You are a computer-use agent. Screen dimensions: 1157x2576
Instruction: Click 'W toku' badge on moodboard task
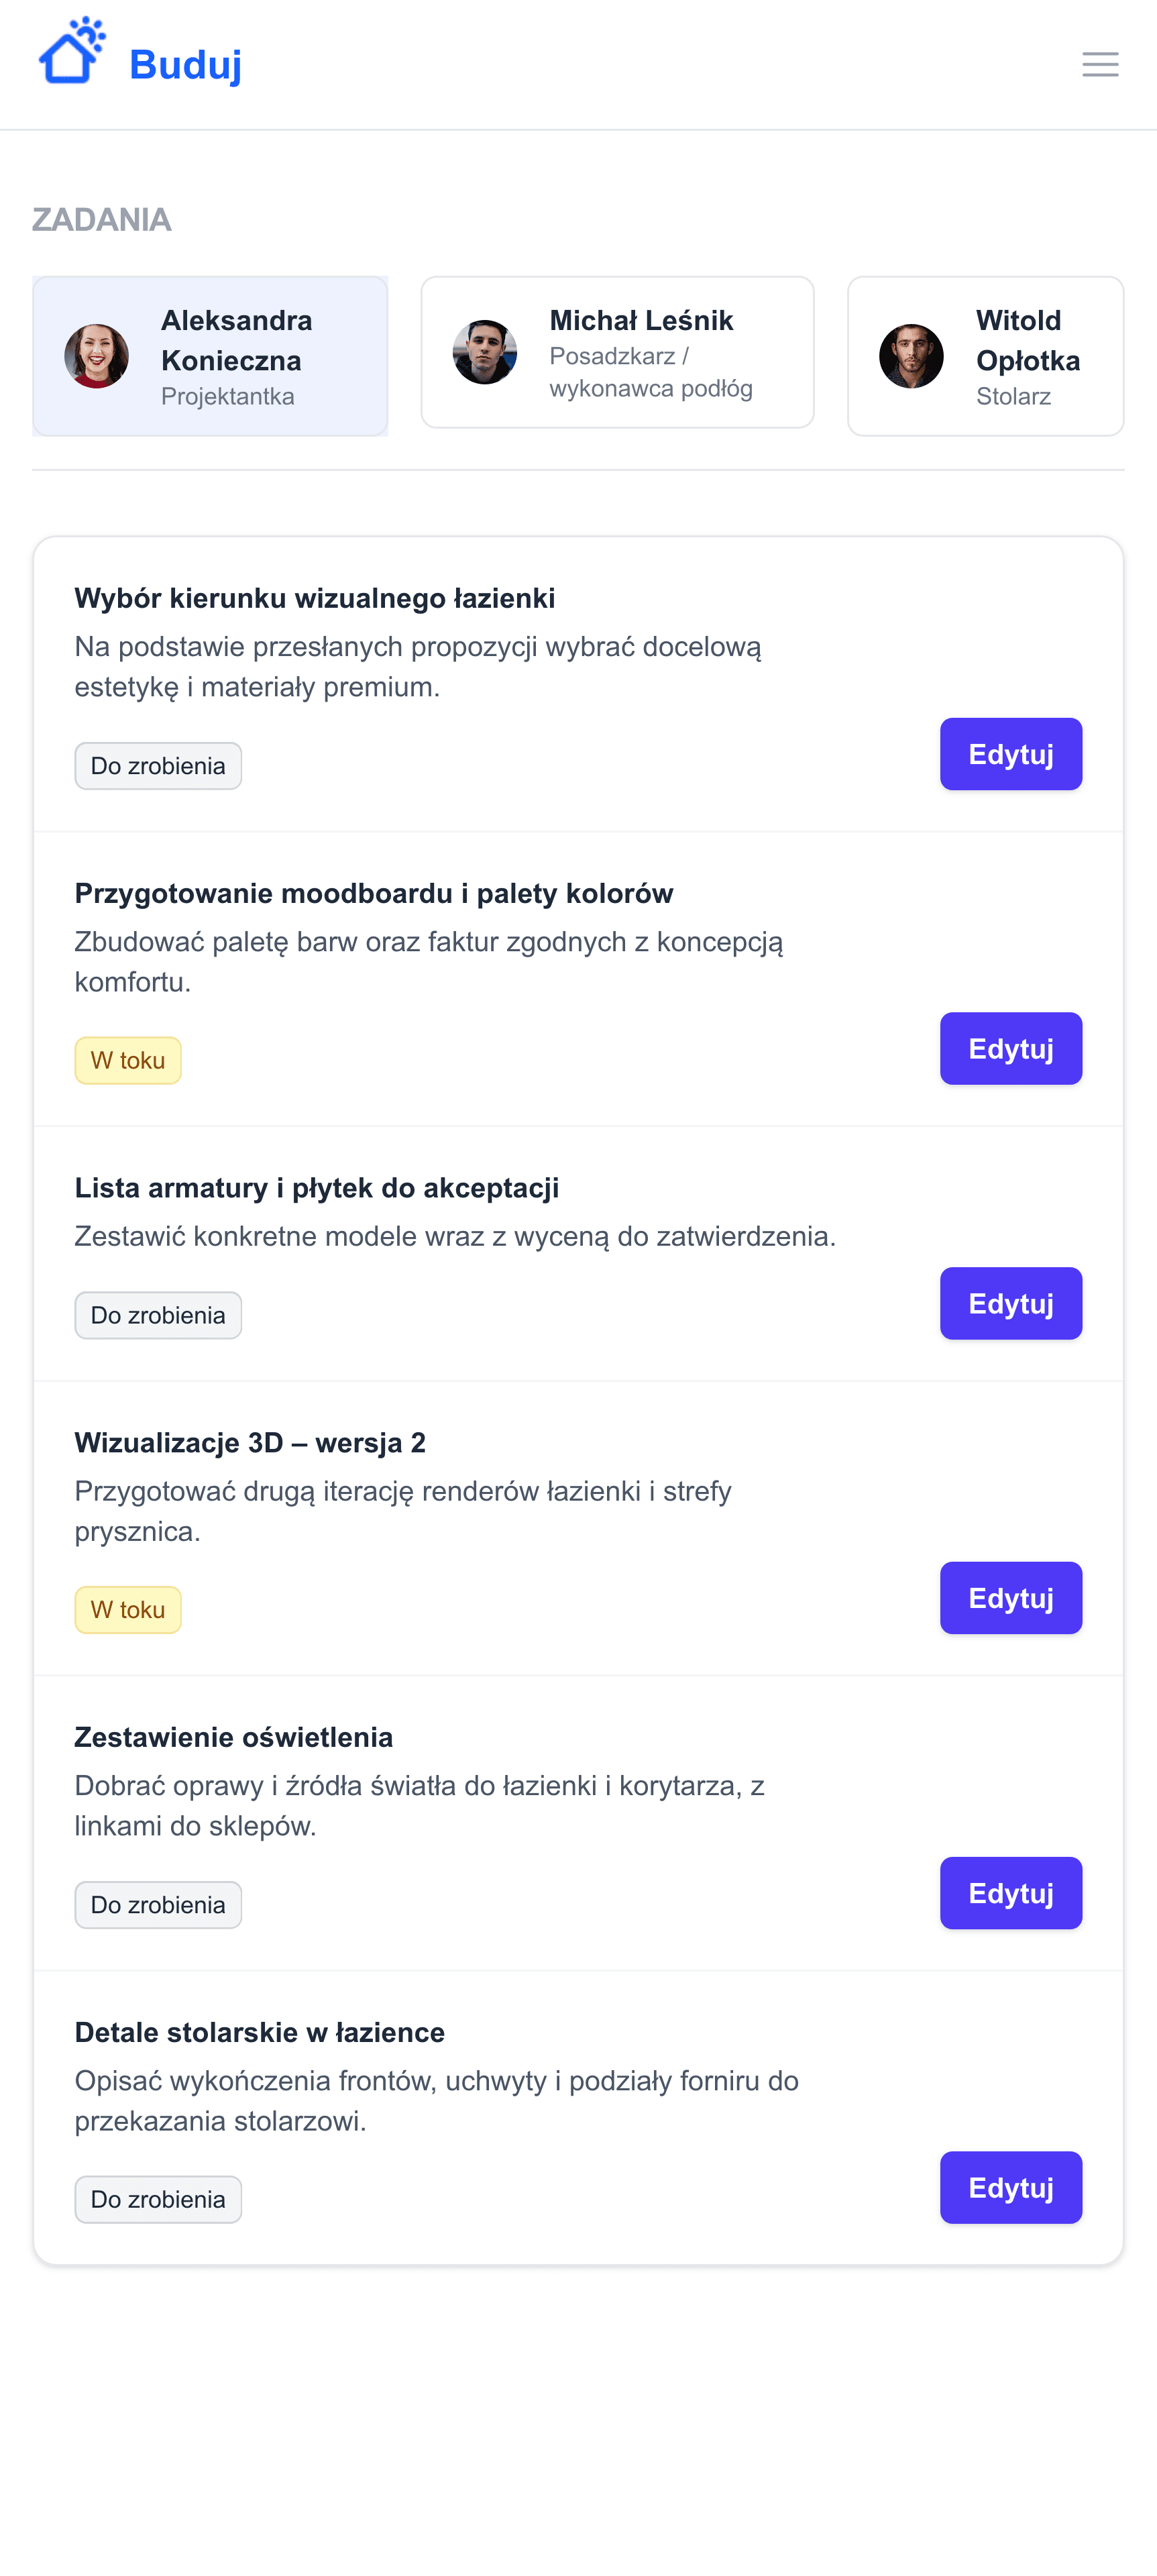point(128,1060)
